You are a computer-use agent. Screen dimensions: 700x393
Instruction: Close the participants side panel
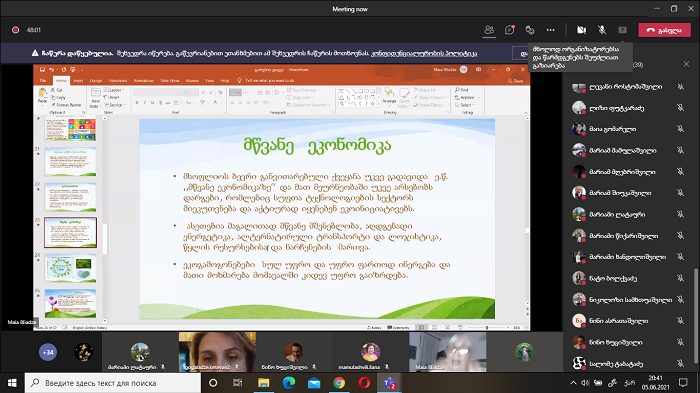(x=686, y=64)
